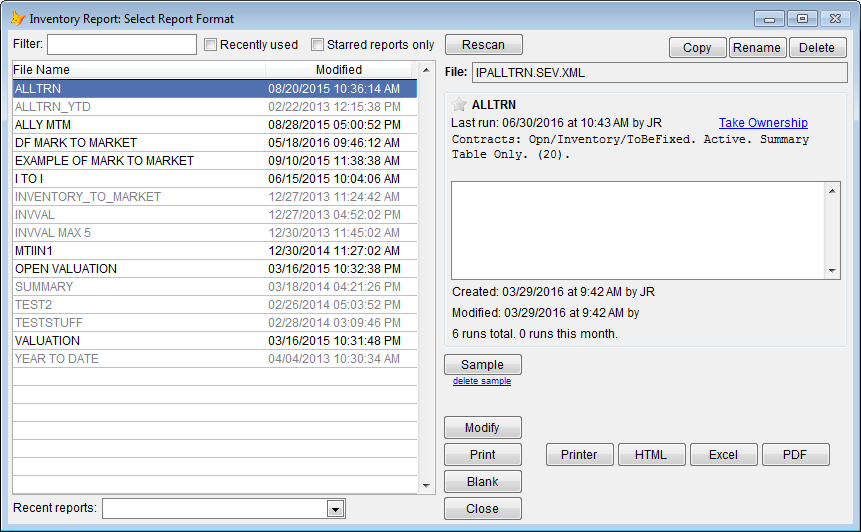The image size is (861, 532).
Task: Click notes box scroll down arrow
Action: 832,271
